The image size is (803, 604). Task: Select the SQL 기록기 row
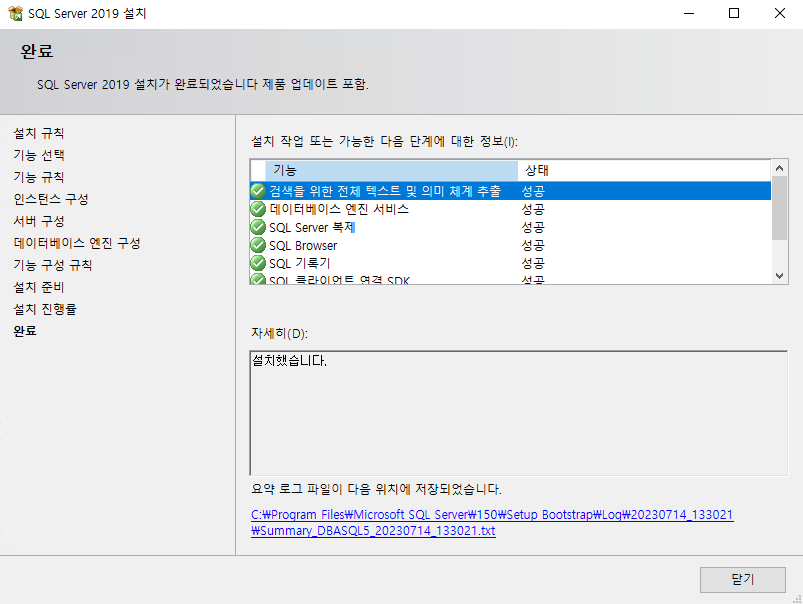pyautogui.click(x=511, y=263)
